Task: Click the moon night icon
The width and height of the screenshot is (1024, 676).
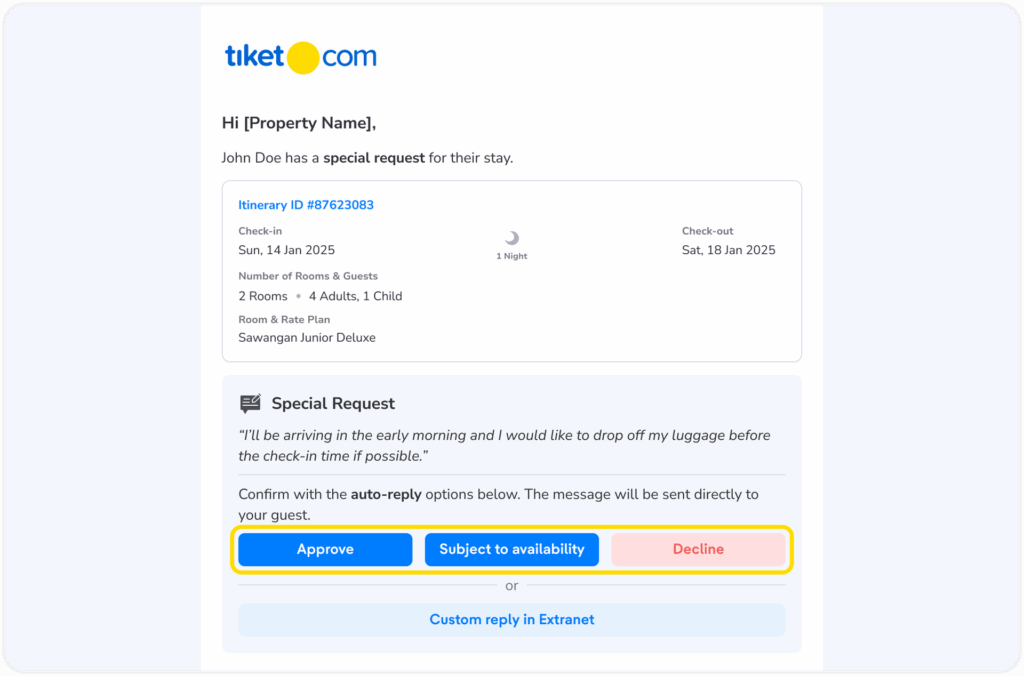Action: pyautogui.click(x=512, y=238)
